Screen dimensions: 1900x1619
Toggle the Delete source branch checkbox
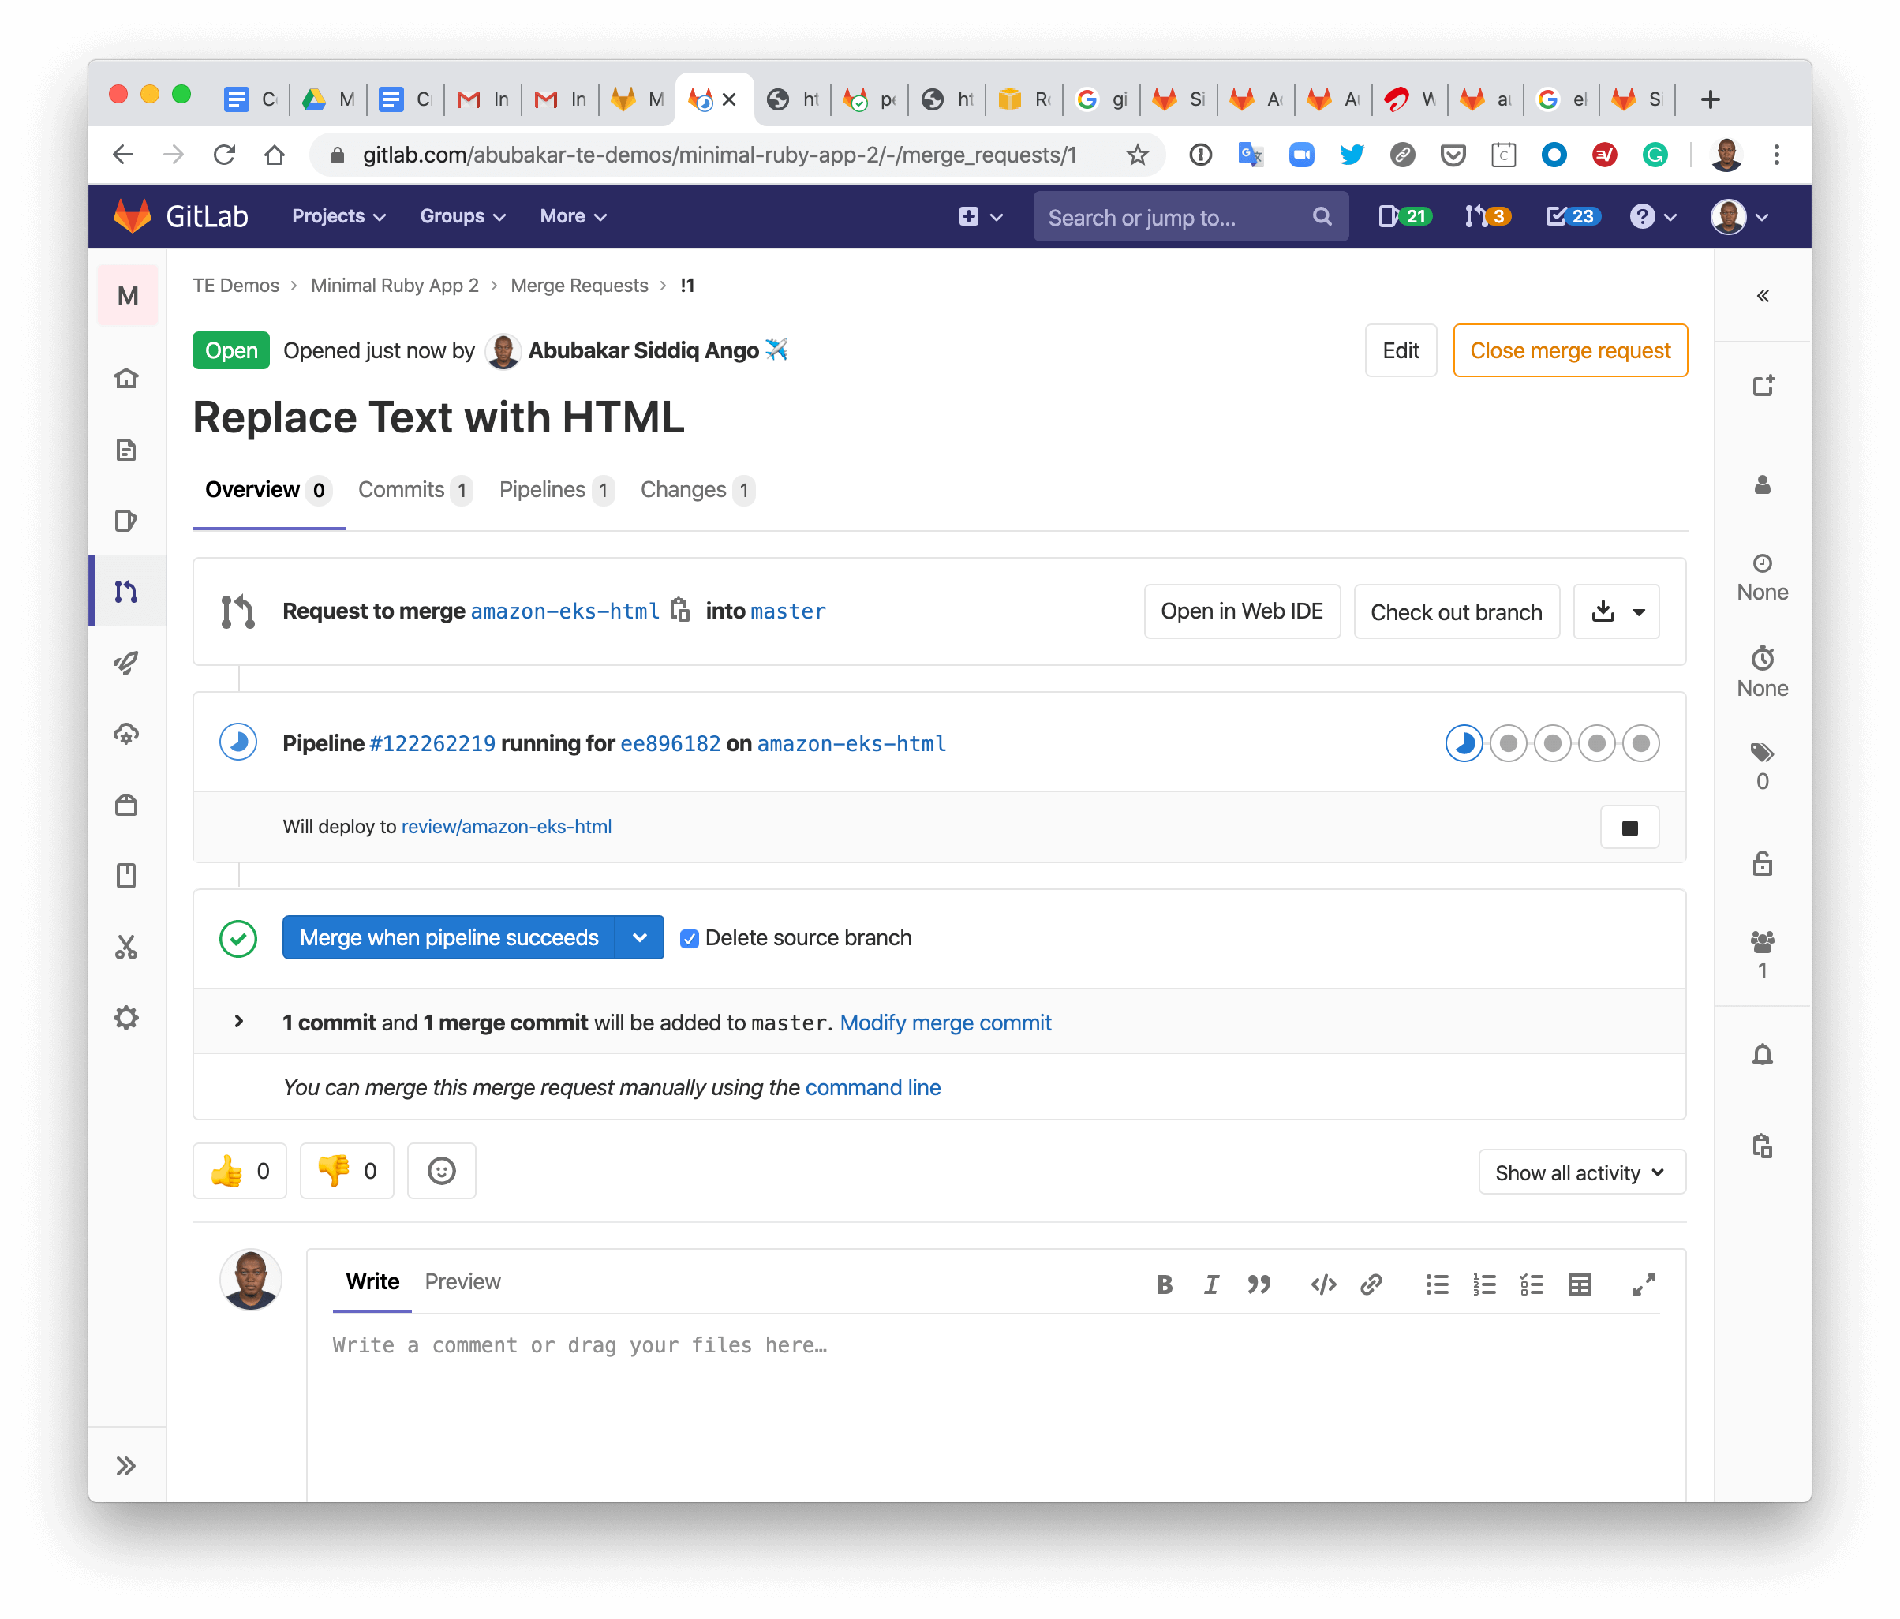pyautogui.click(x=689, y=938)
